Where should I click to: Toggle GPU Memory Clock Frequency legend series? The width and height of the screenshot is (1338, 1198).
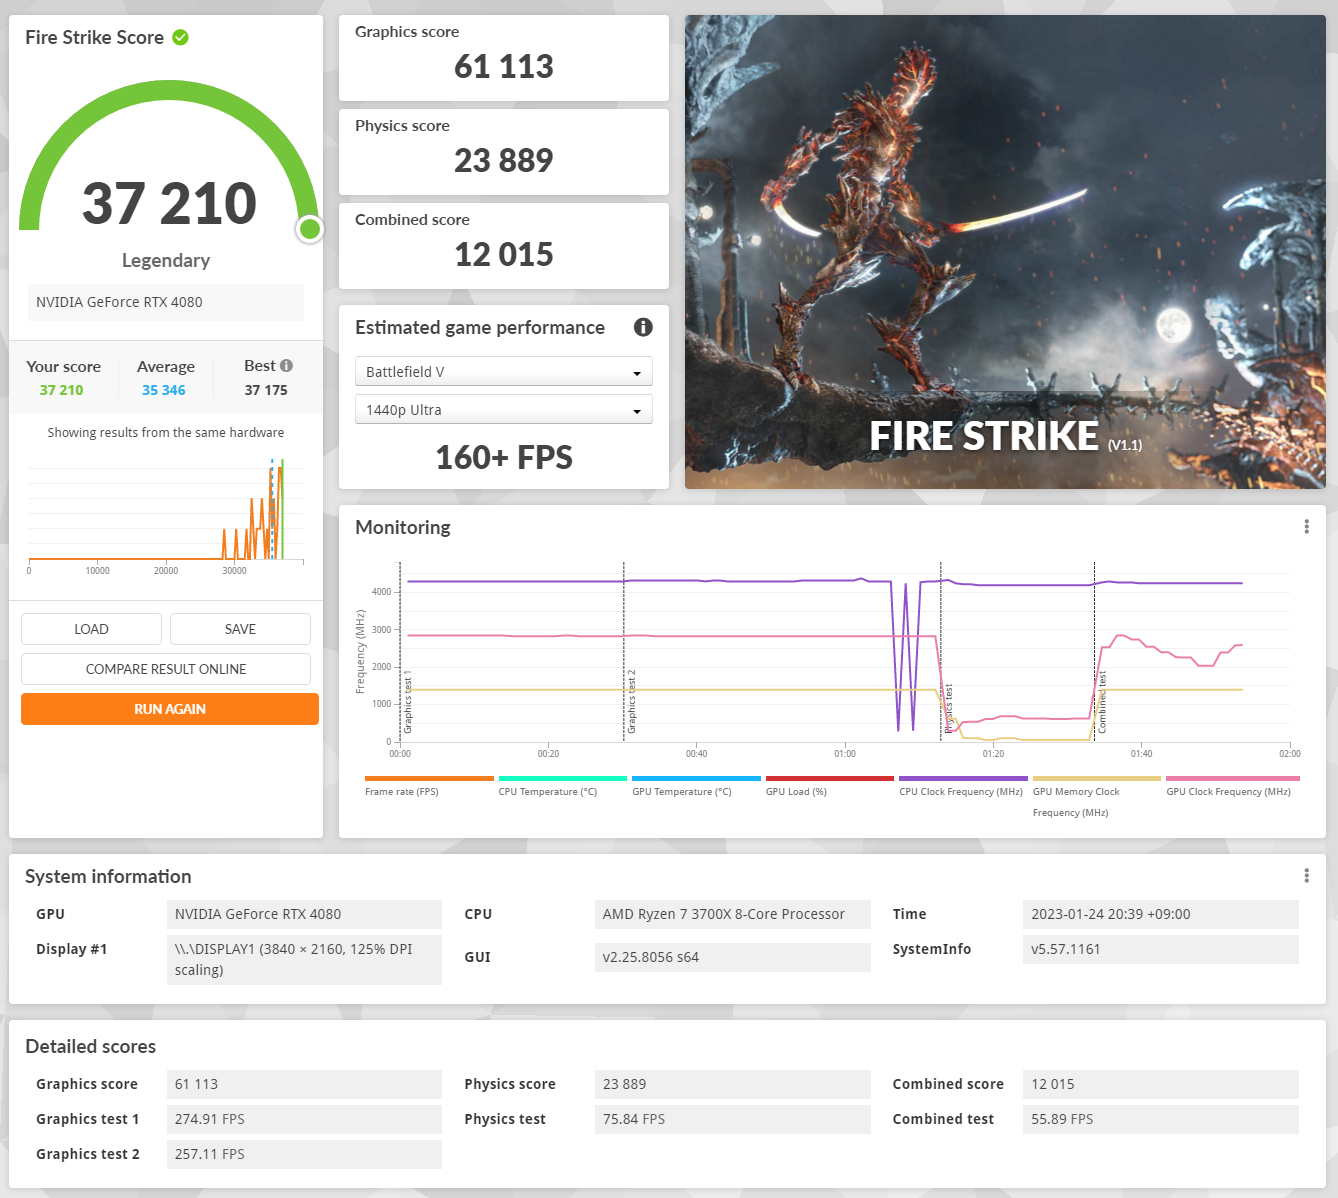1097,797
